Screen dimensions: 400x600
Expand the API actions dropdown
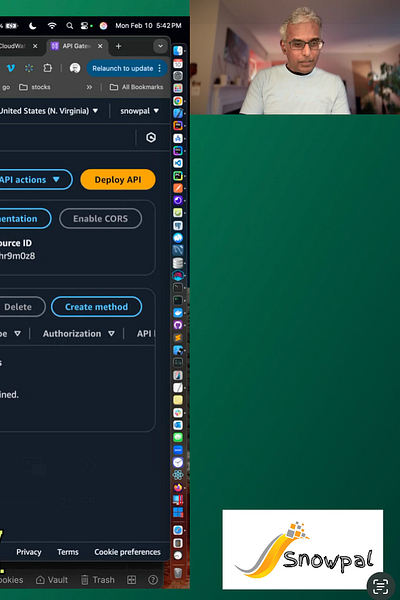click(34, 179)
